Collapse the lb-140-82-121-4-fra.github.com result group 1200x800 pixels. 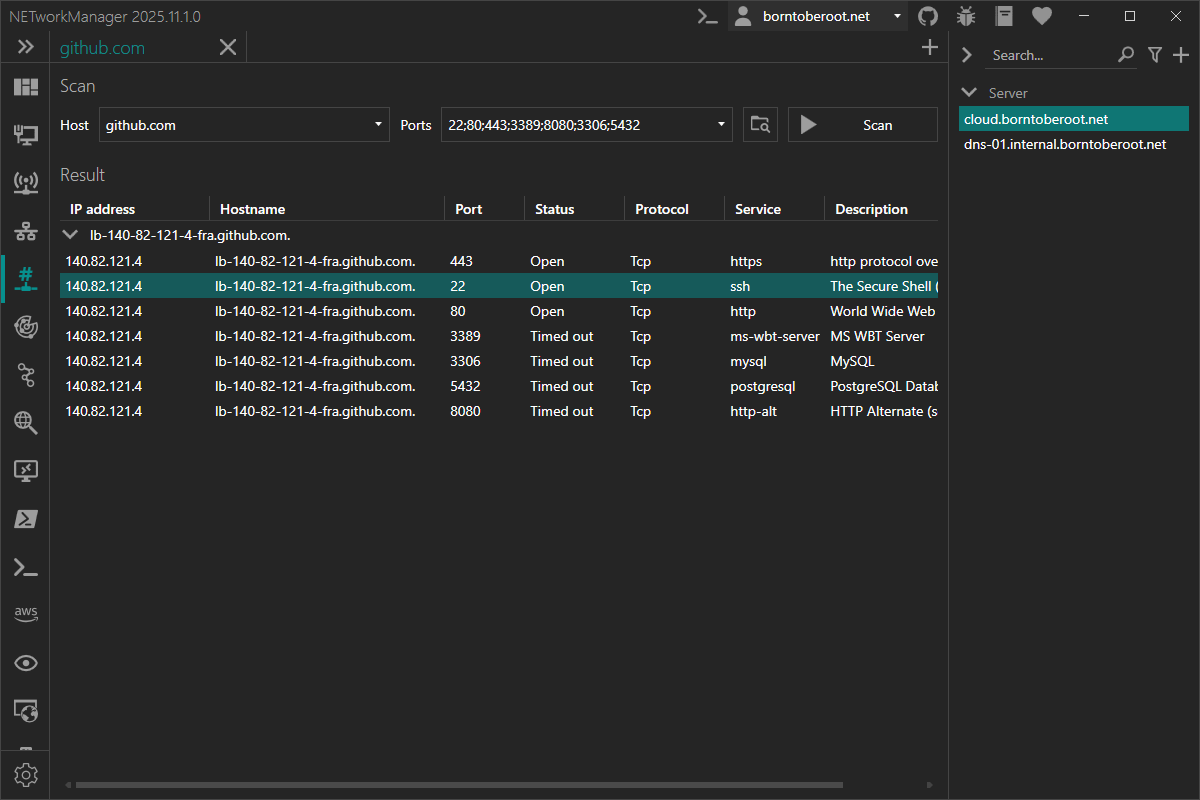(x=69, y=234)
